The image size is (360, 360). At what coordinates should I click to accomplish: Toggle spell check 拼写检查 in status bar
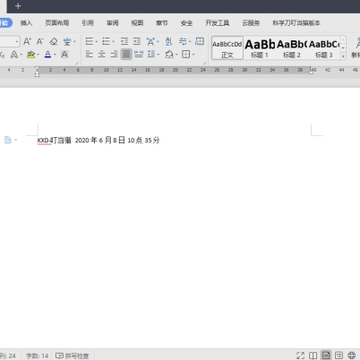click(x=72, y=356)
